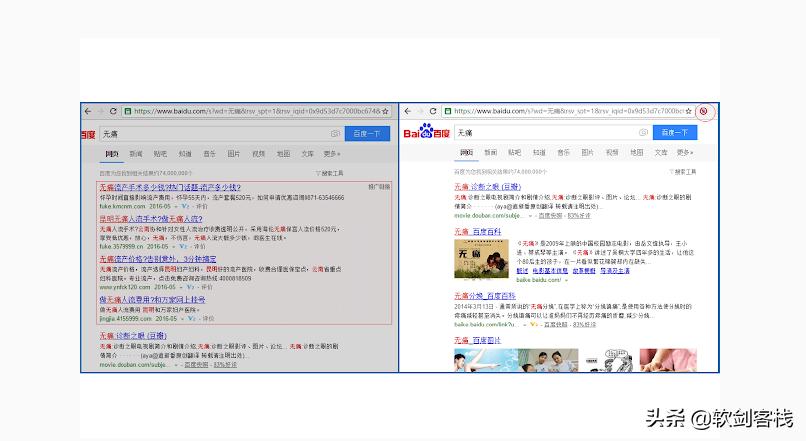Screen dimensions: 806x441
Task: Reload the page in the left browser window
Action: (113, 111)
